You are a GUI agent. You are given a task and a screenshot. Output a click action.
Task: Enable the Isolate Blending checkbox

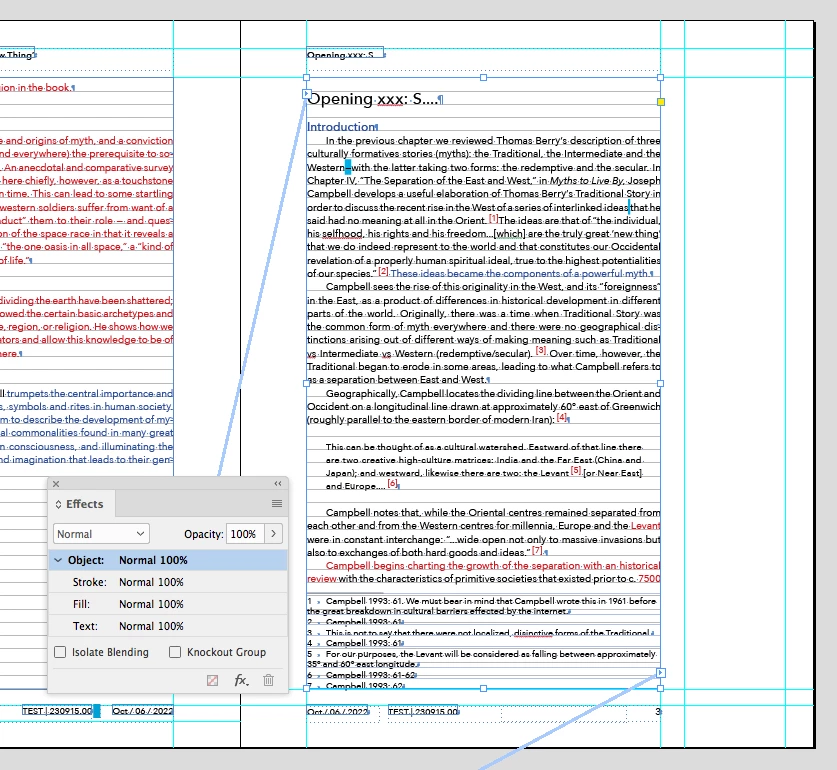pyautogui.click(x=60, y=652)
